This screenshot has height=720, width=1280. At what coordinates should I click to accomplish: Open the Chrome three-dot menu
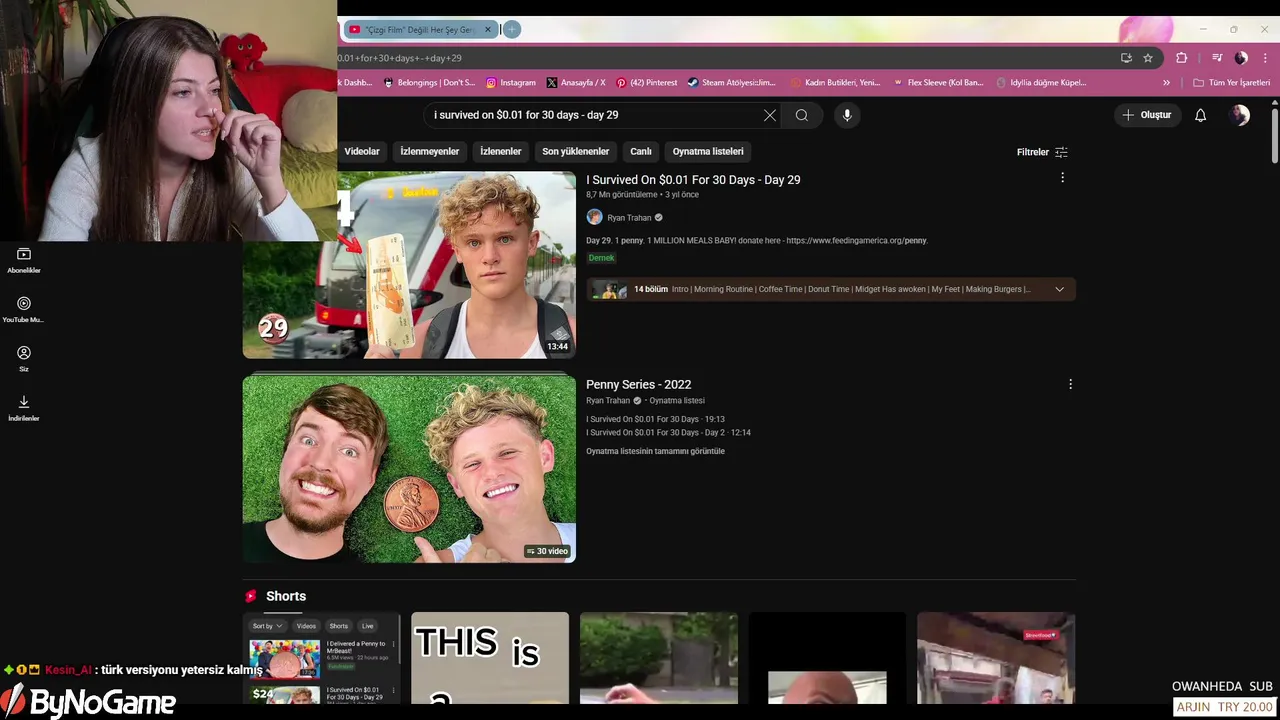pos(1265,58)
